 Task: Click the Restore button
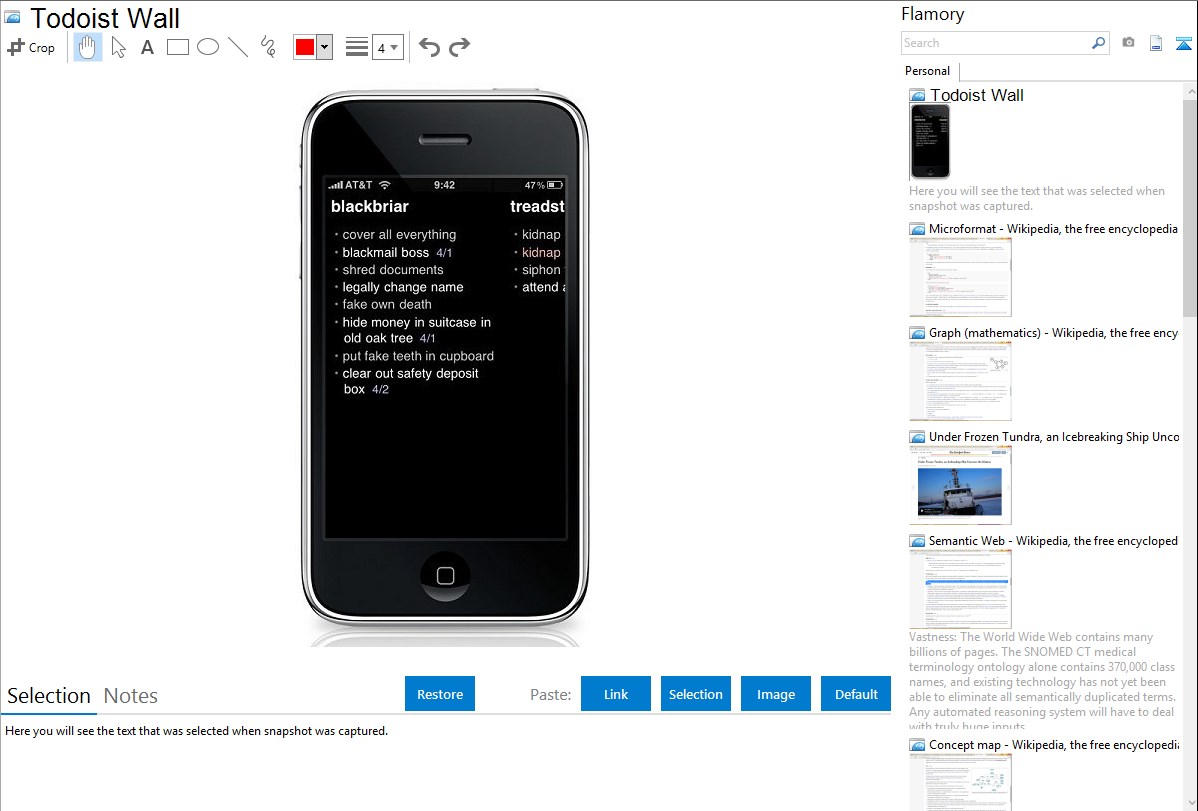pos(440,694)
